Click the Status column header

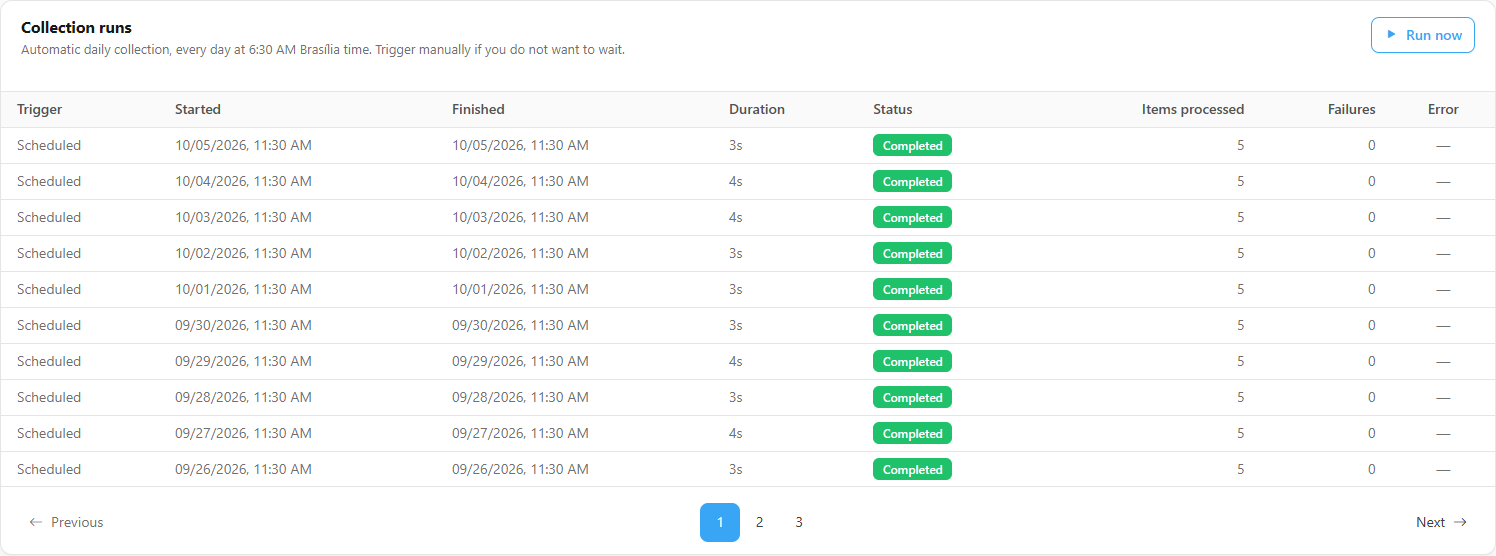pyautogui.click(x=893, y=109)
